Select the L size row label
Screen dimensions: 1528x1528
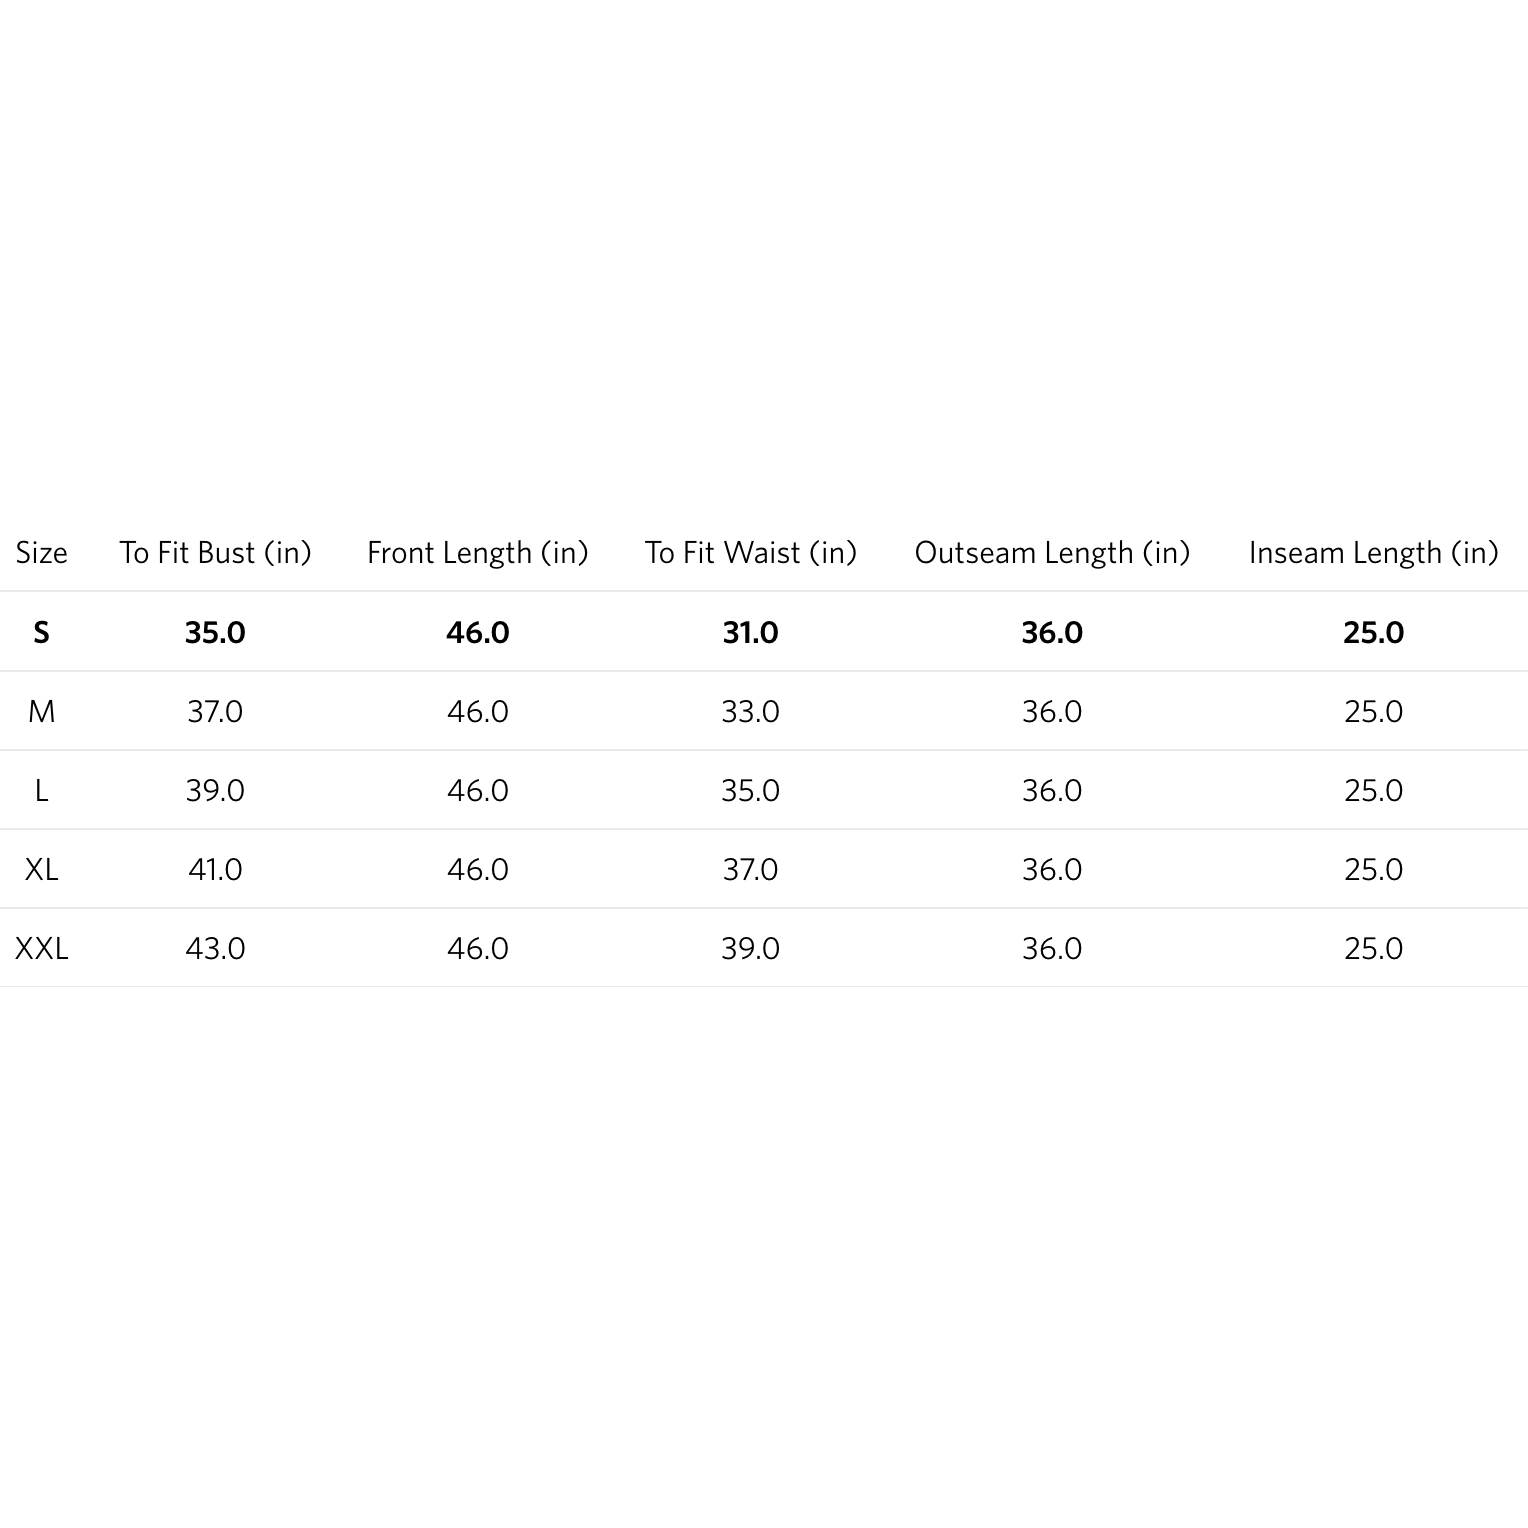click(x=41, y=790)
